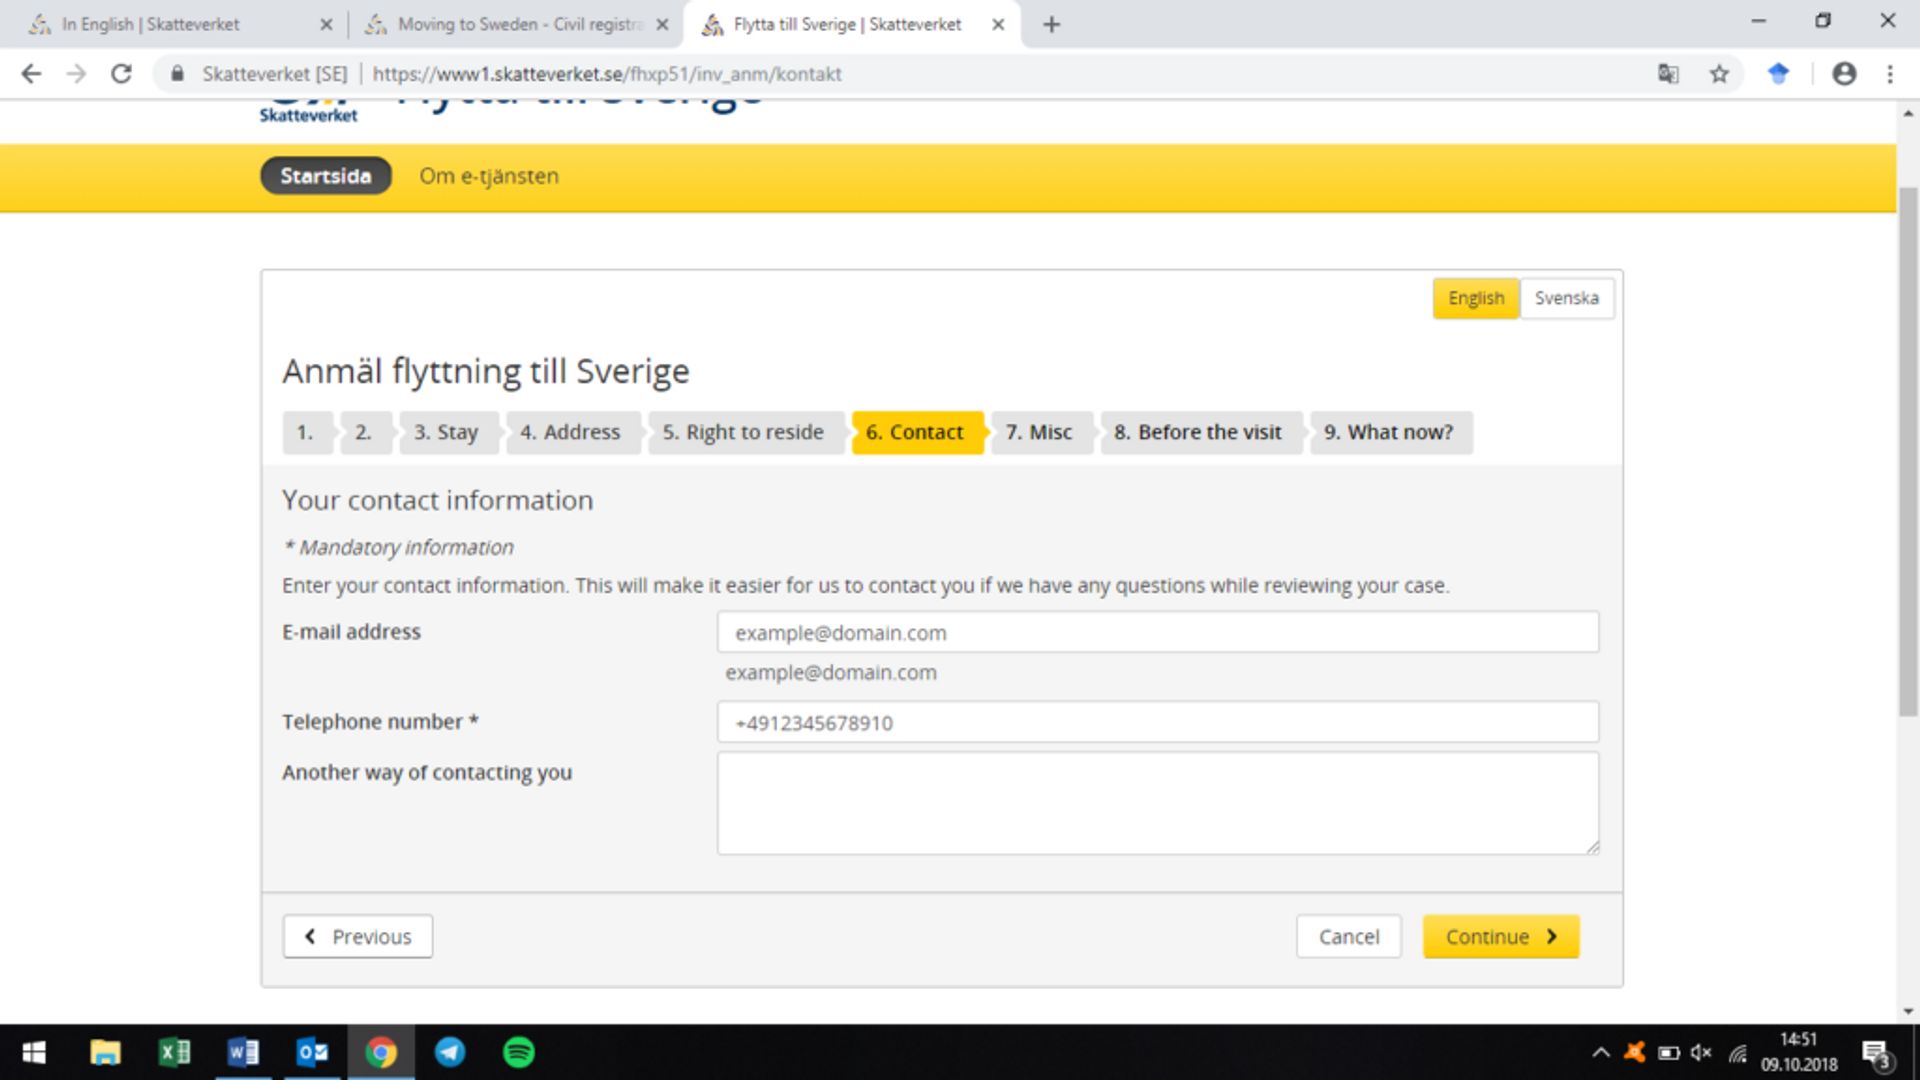Select step 7 Misc in progress
The height and width of the screenshot is (1080, 1920).
click(x=1038, y=431)
